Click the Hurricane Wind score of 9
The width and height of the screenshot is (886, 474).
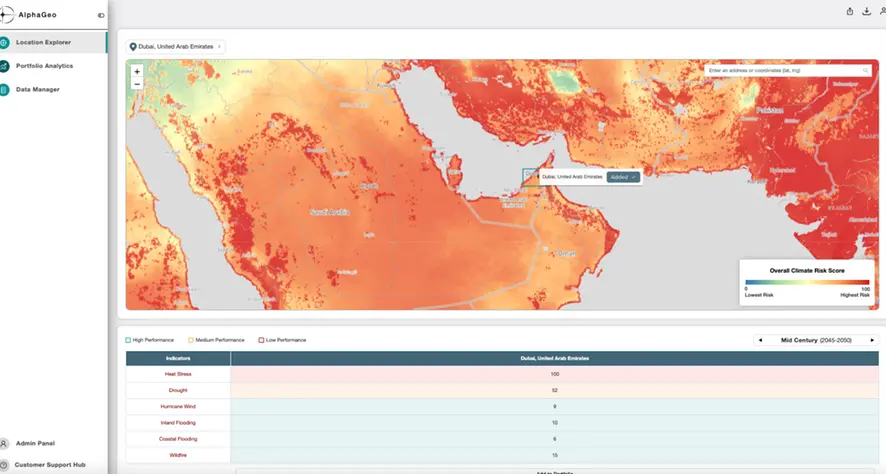[x=554, y=406]
